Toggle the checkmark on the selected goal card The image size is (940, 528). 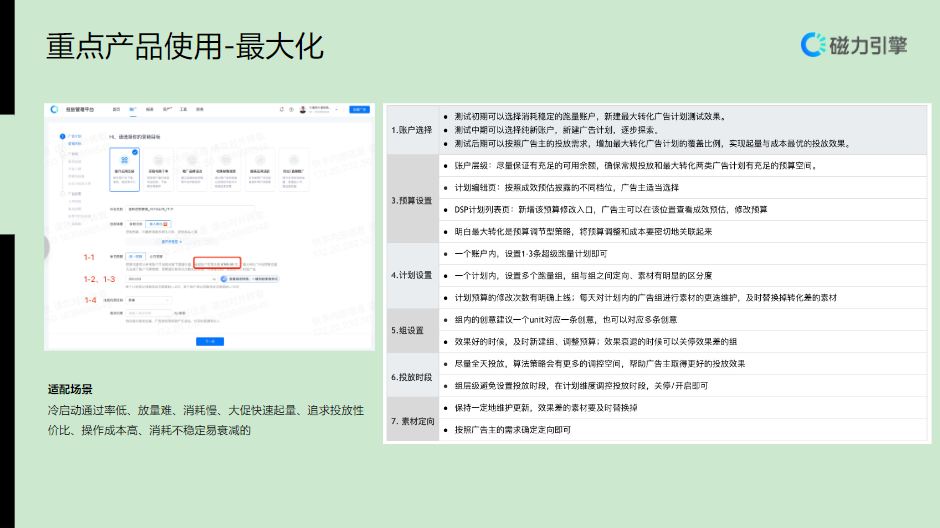[x=135, y=152]
